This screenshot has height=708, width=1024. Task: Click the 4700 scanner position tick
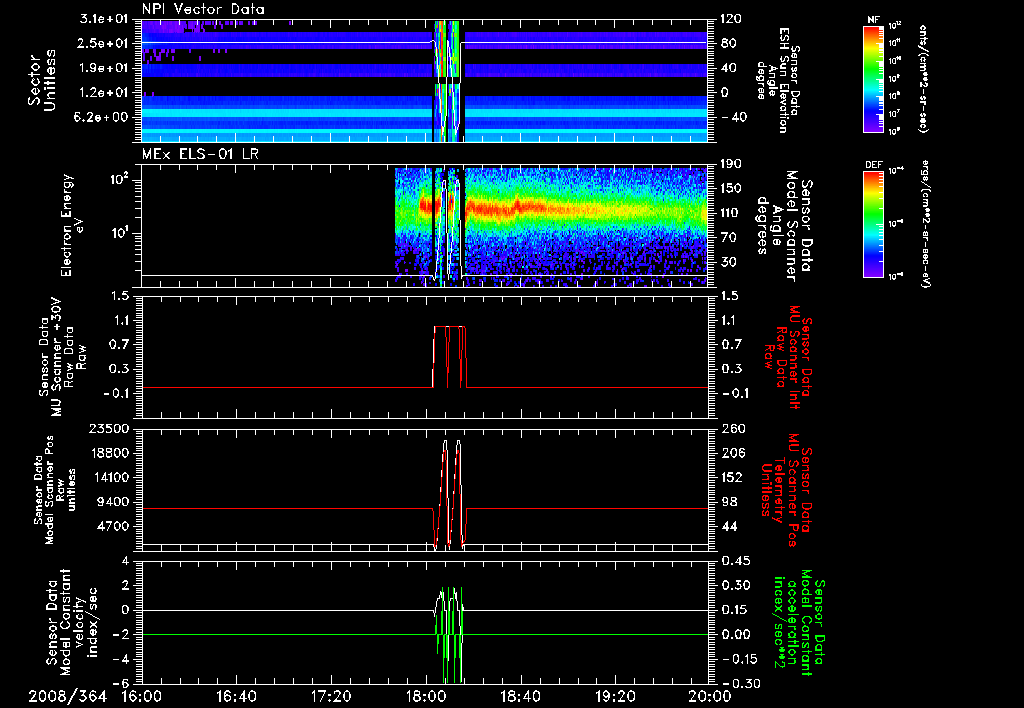point(112,526)
